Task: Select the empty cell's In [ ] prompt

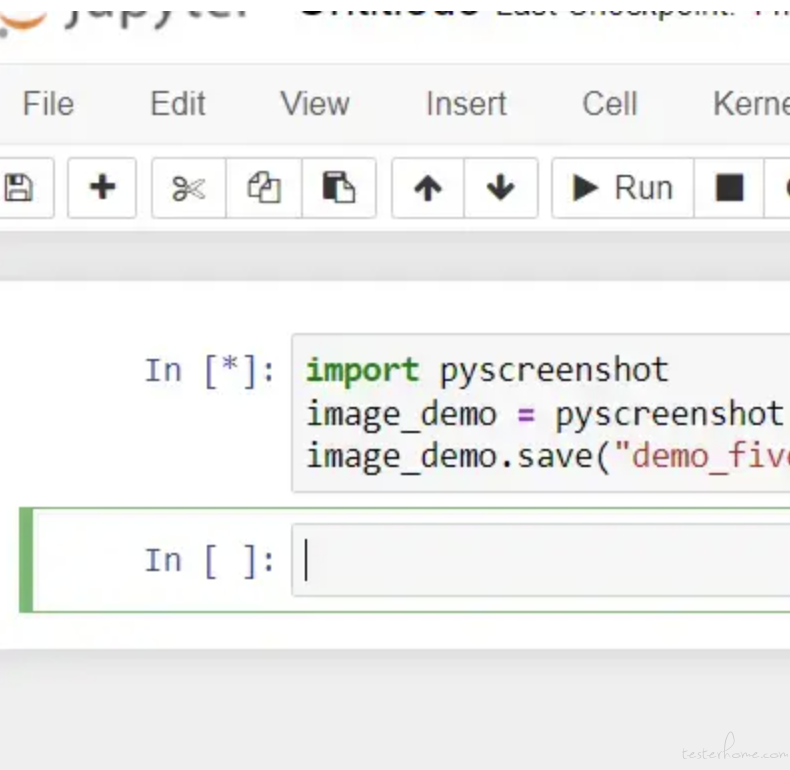Action: (x=209, y=561)
